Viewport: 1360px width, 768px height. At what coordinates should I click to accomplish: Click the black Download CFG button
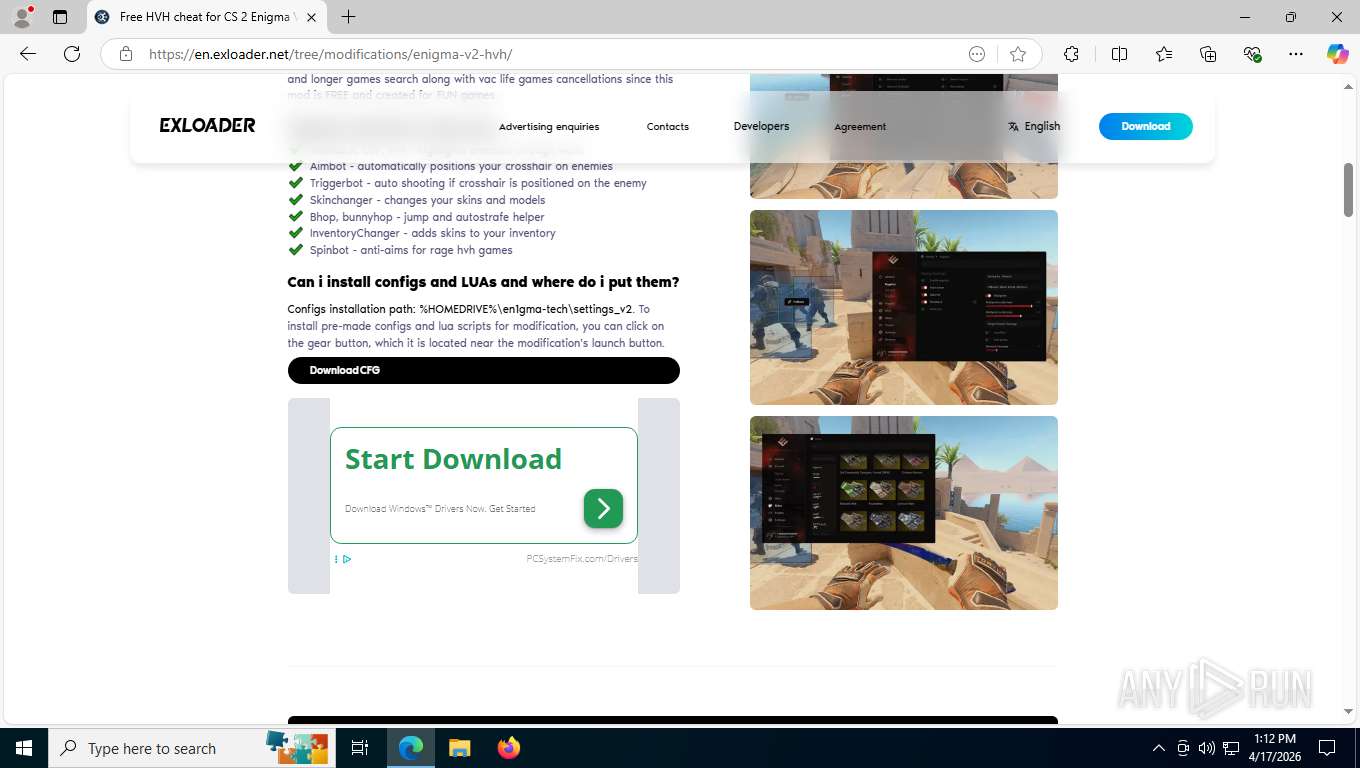click(483, 370)
